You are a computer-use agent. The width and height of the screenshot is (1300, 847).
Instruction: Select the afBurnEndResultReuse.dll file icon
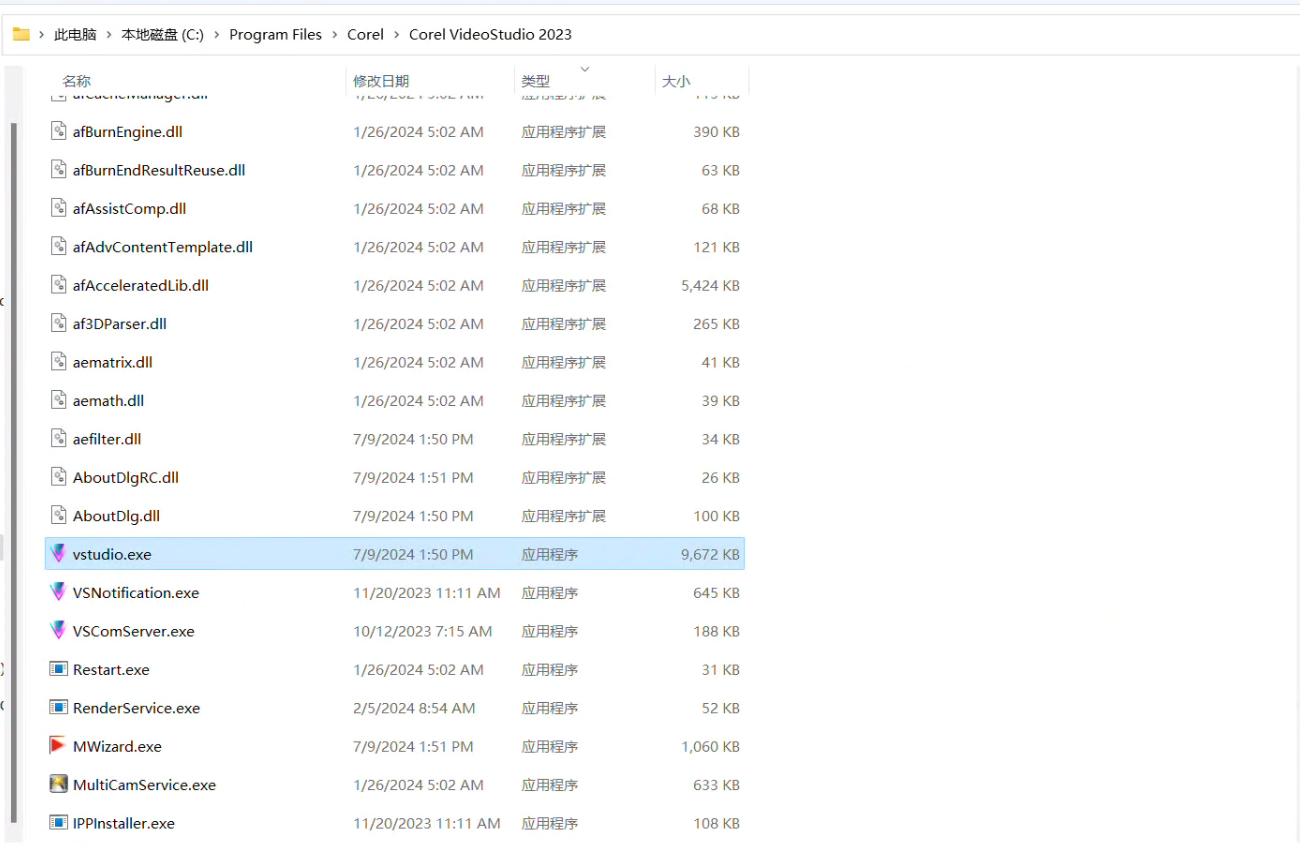59,170
